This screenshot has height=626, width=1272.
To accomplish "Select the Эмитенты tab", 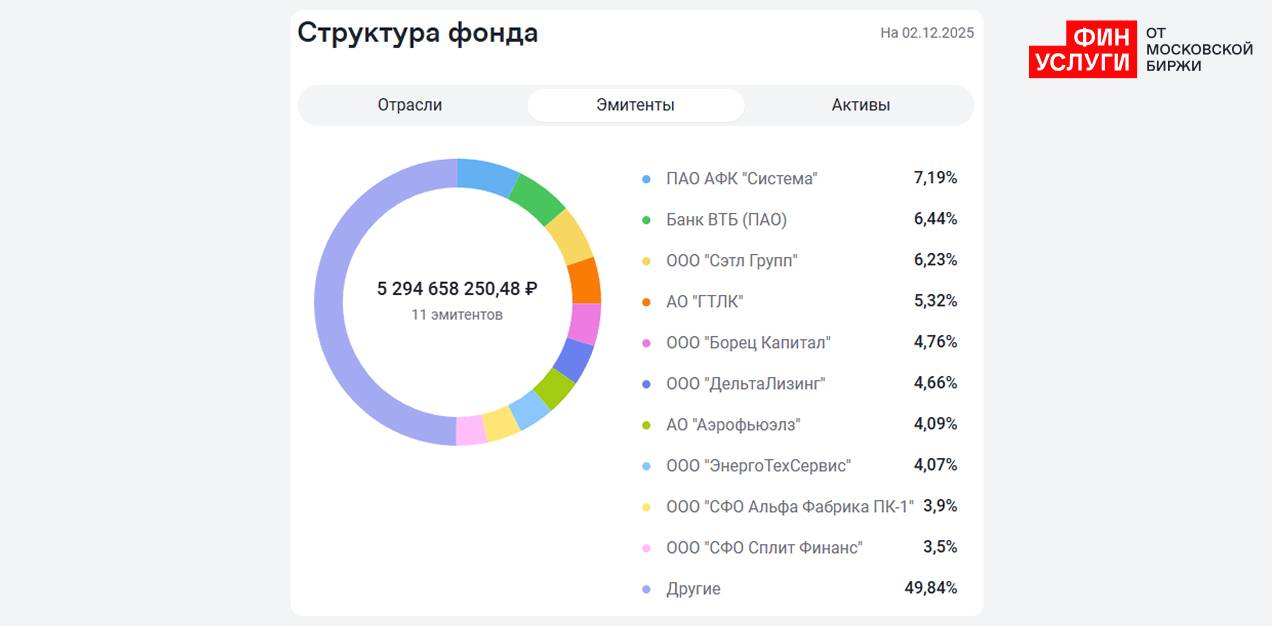I will coord(635,105).
